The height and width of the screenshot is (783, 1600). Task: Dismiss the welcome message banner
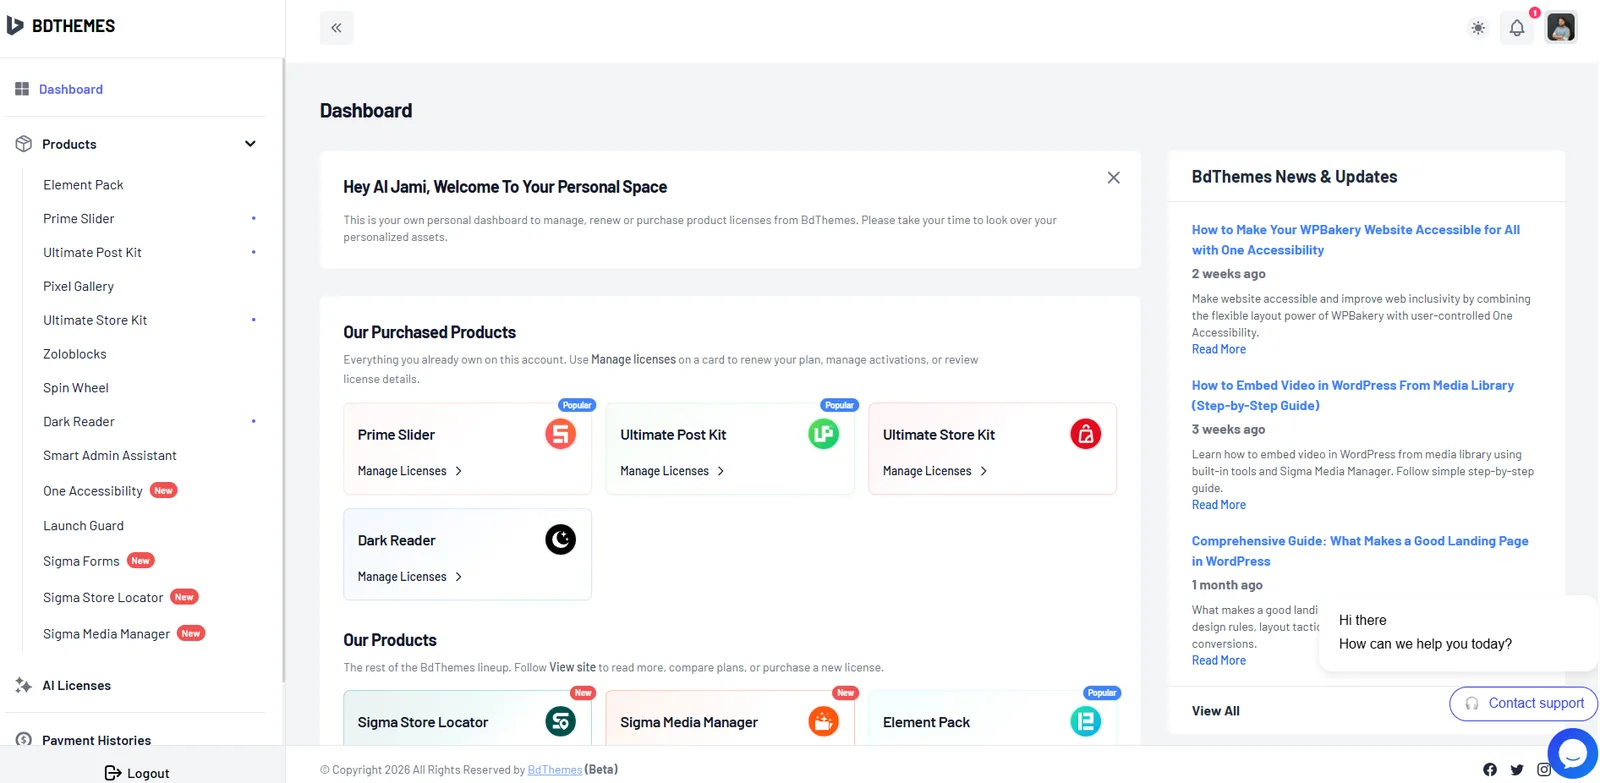tap(1113, 178)
